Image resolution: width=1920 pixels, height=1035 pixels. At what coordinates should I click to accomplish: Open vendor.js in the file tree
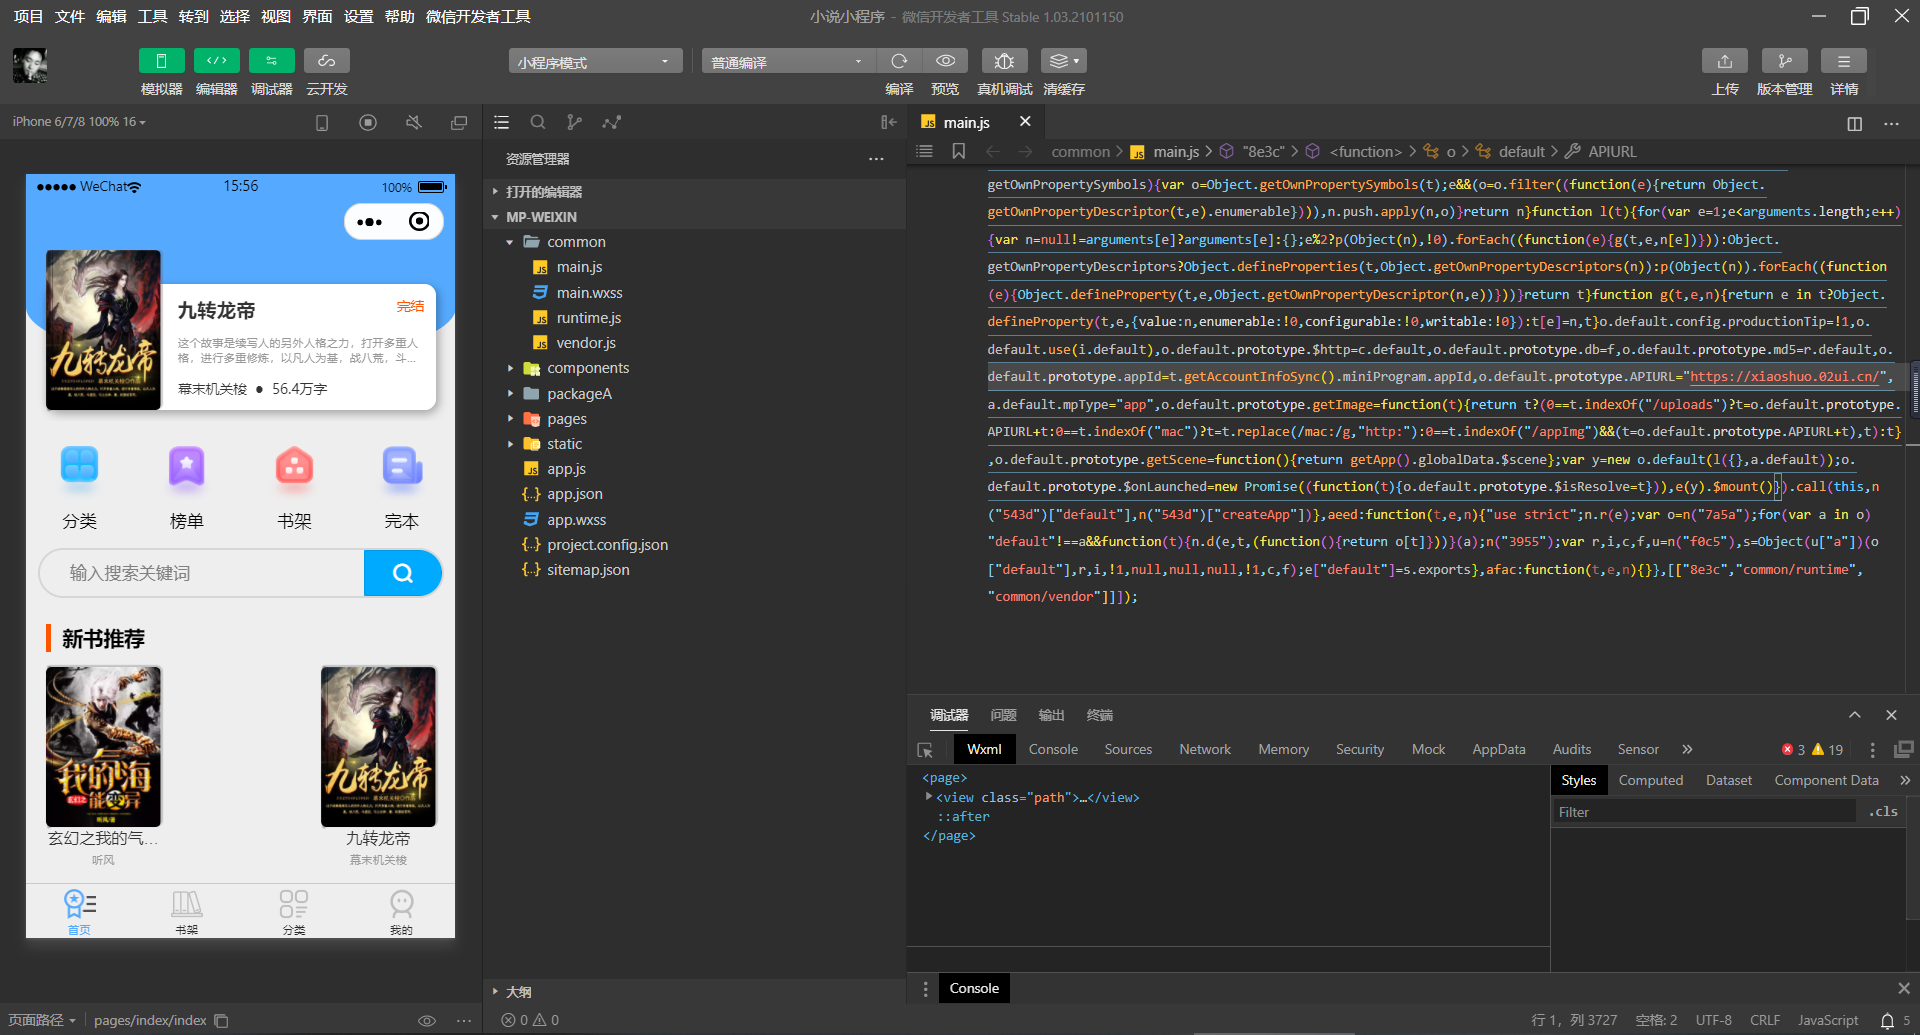point(694,343)
